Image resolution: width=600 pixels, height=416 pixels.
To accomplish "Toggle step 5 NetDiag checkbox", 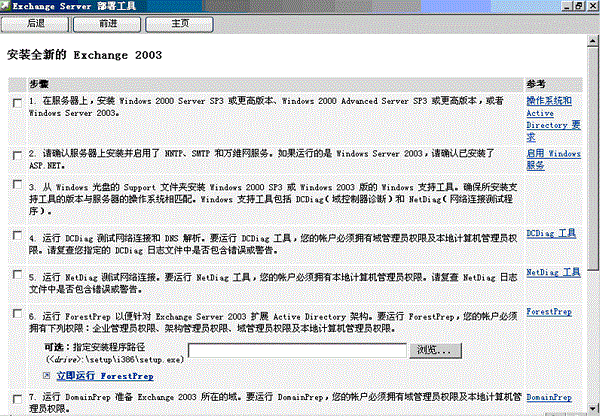I will click(17, 274).
